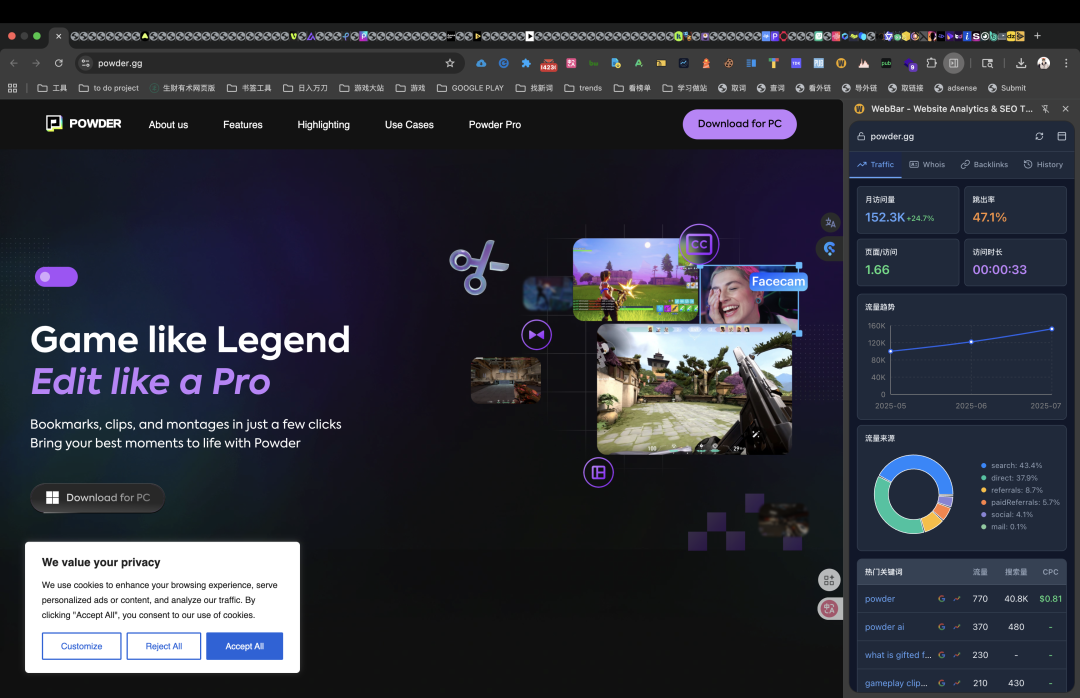Viewport: 1080px width, 698px height.
Task: Bookmark this page with the star icon
Action: [x=450, y=63]
